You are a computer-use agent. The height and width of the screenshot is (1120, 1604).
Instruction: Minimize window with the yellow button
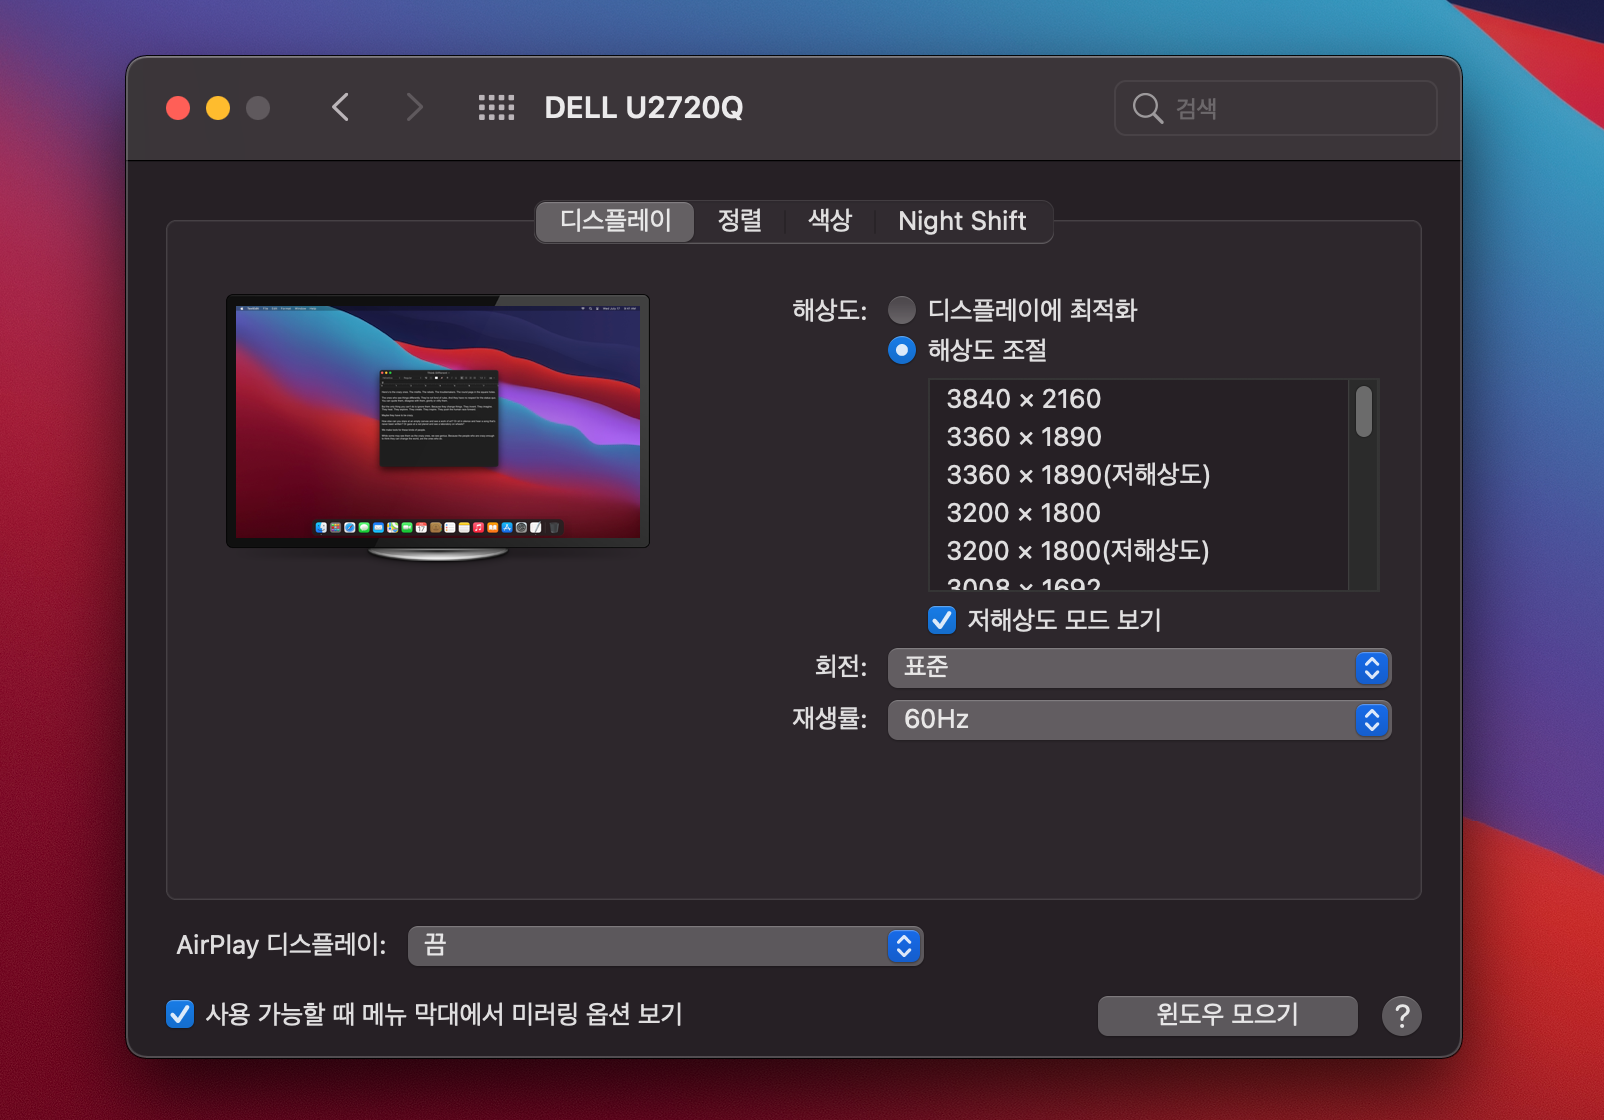[x=218, y=108]
